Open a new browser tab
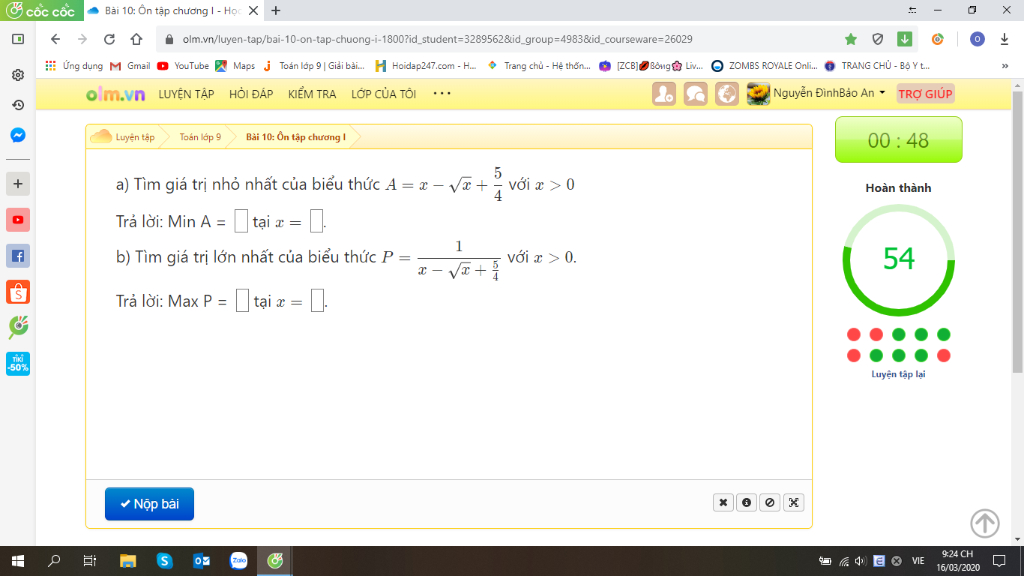1024x576 pixels. click(276, 10)
